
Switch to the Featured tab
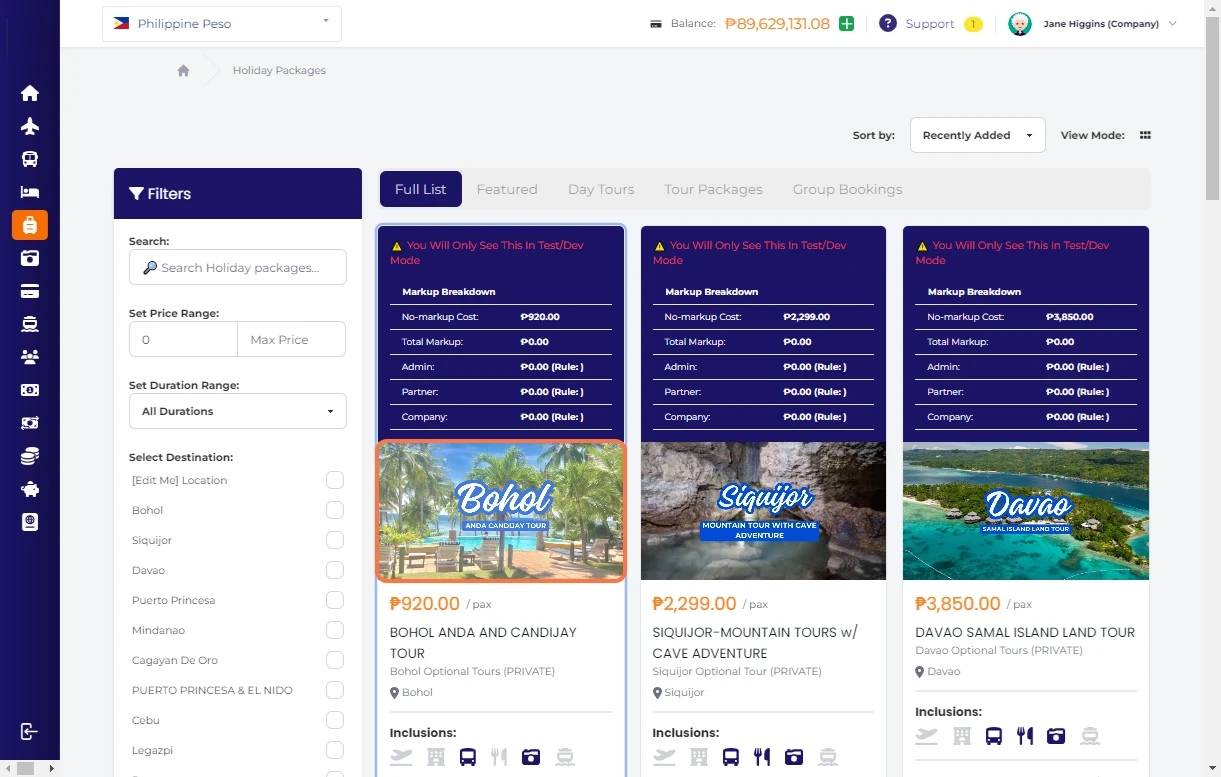[x=506, y=189]
